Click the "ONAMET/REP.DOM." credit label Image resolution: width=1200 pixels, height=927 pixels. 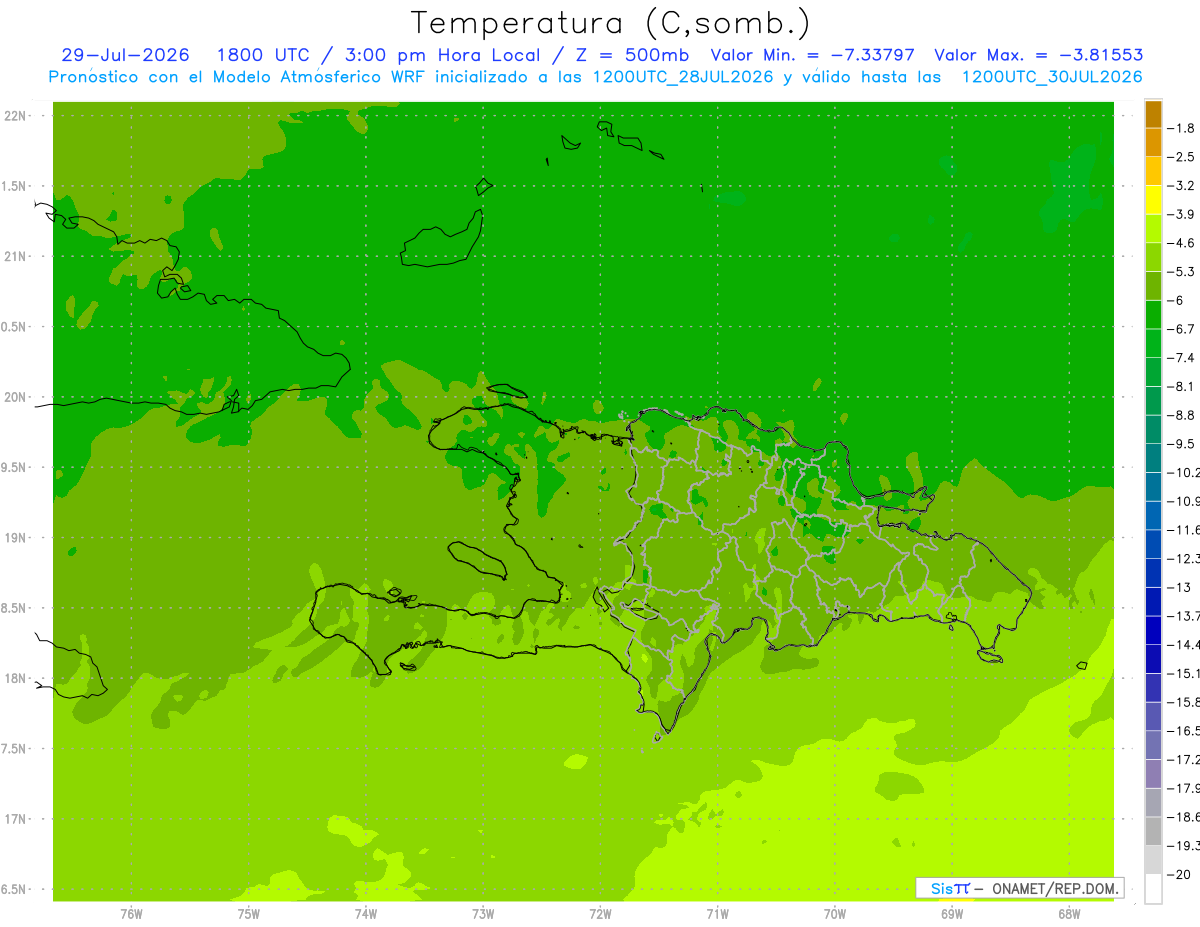[1055, 888]
